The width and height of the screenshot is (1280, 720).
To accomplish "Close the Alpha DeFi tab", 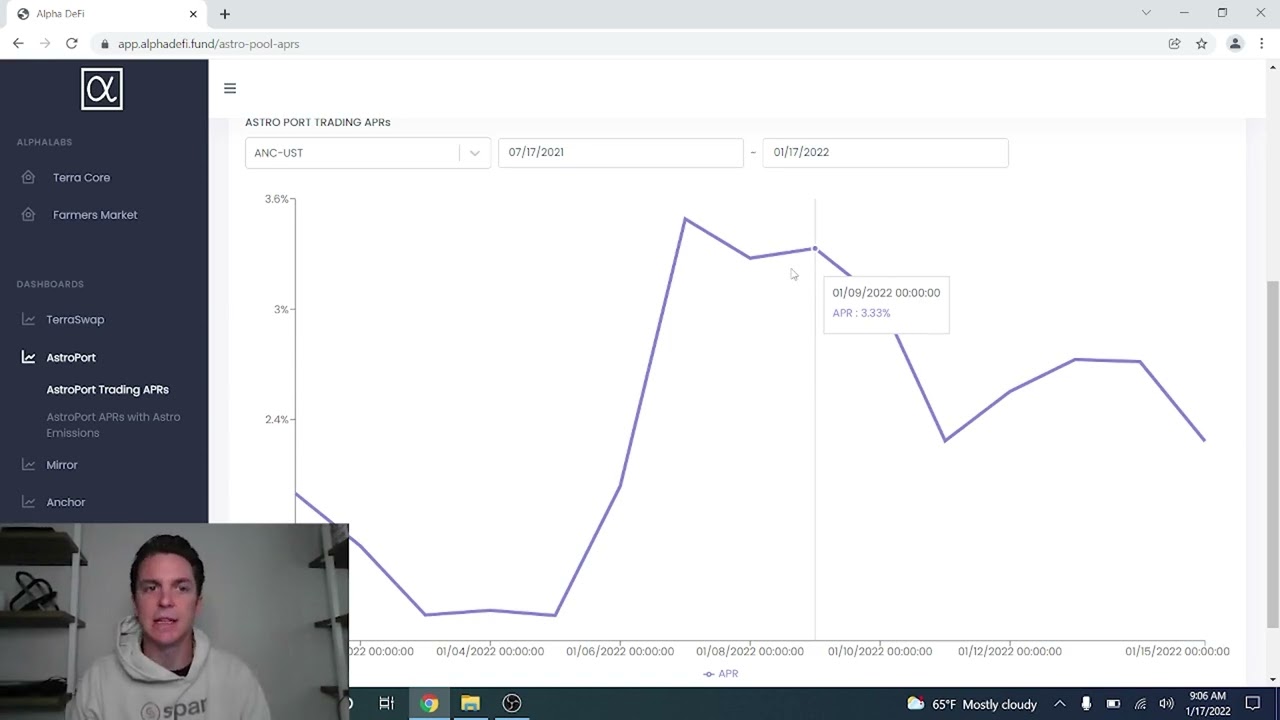I will [x=193, y=14].
